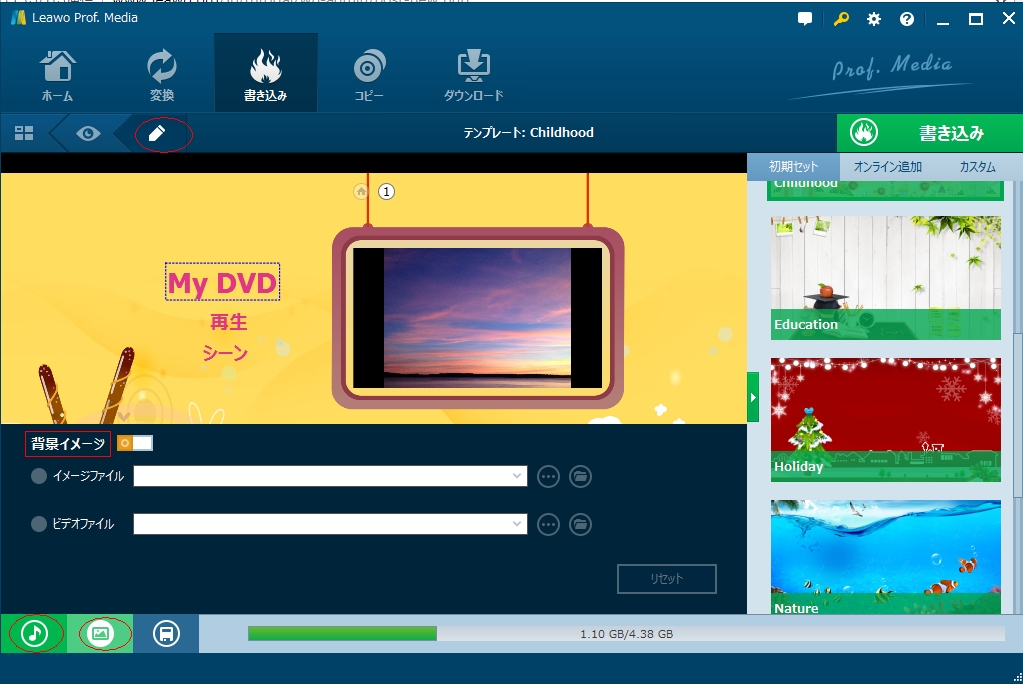
Task: Click the 背景イメージ label
Action: click(x=68, y=444)
